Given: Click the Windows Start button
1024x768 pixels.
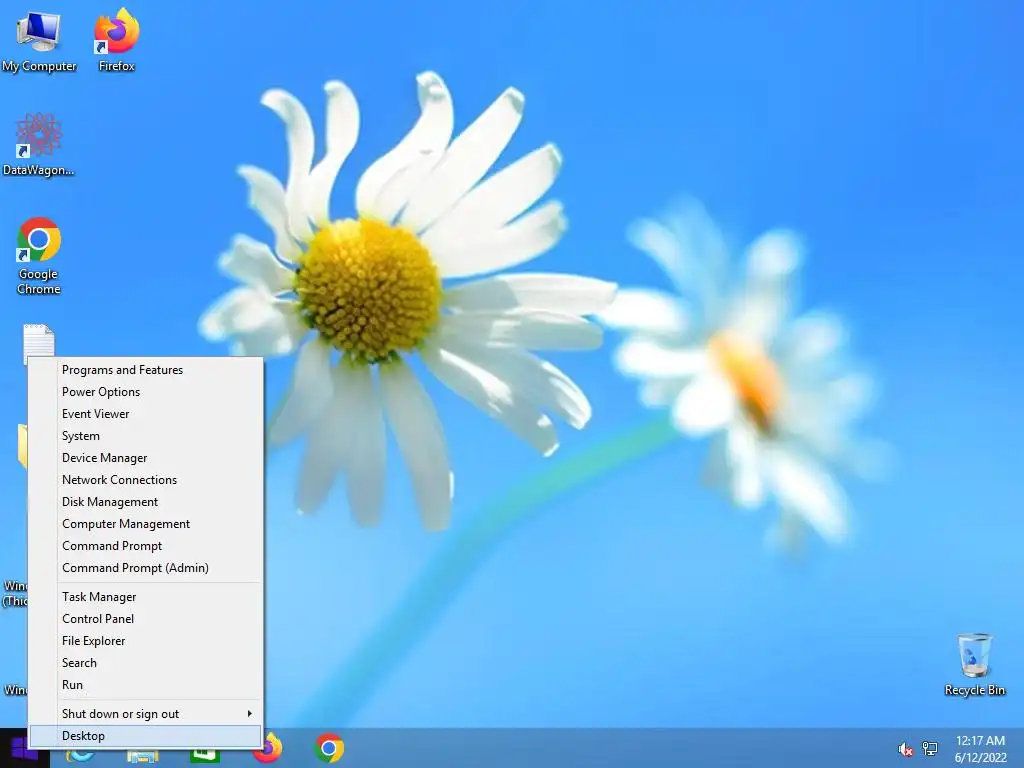Looking at the screenshot, I should coord(24,749).
